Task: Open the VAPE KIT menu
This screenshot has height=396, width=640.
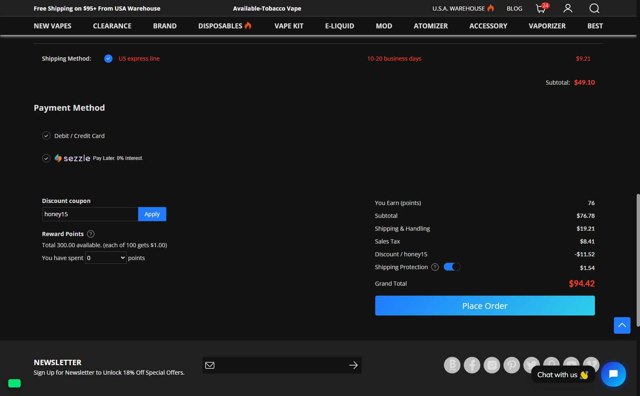Action: 289,26
